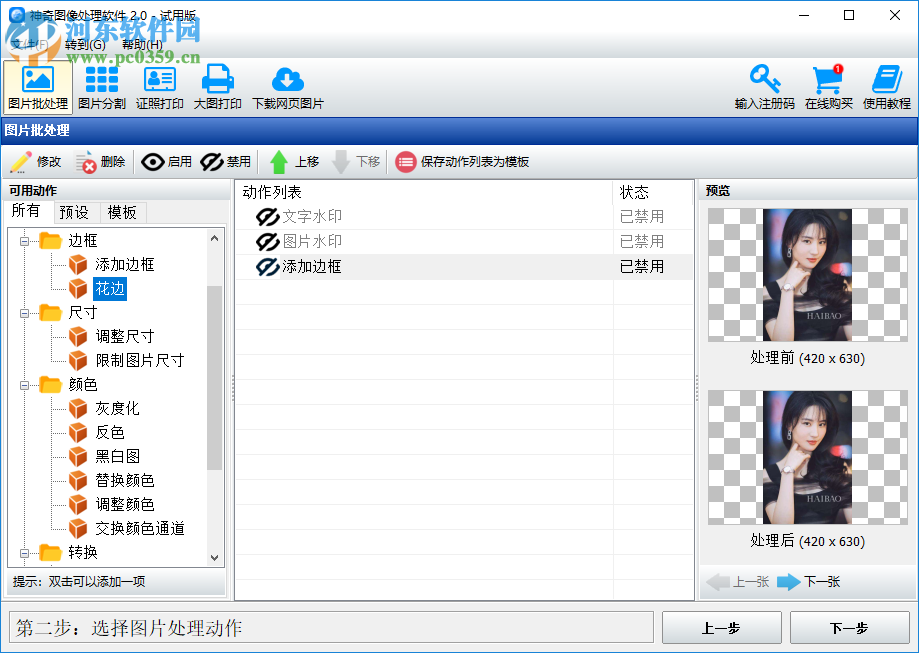Click the 尺寸 folder icon
919x653 pixels.
pos(50,312)
